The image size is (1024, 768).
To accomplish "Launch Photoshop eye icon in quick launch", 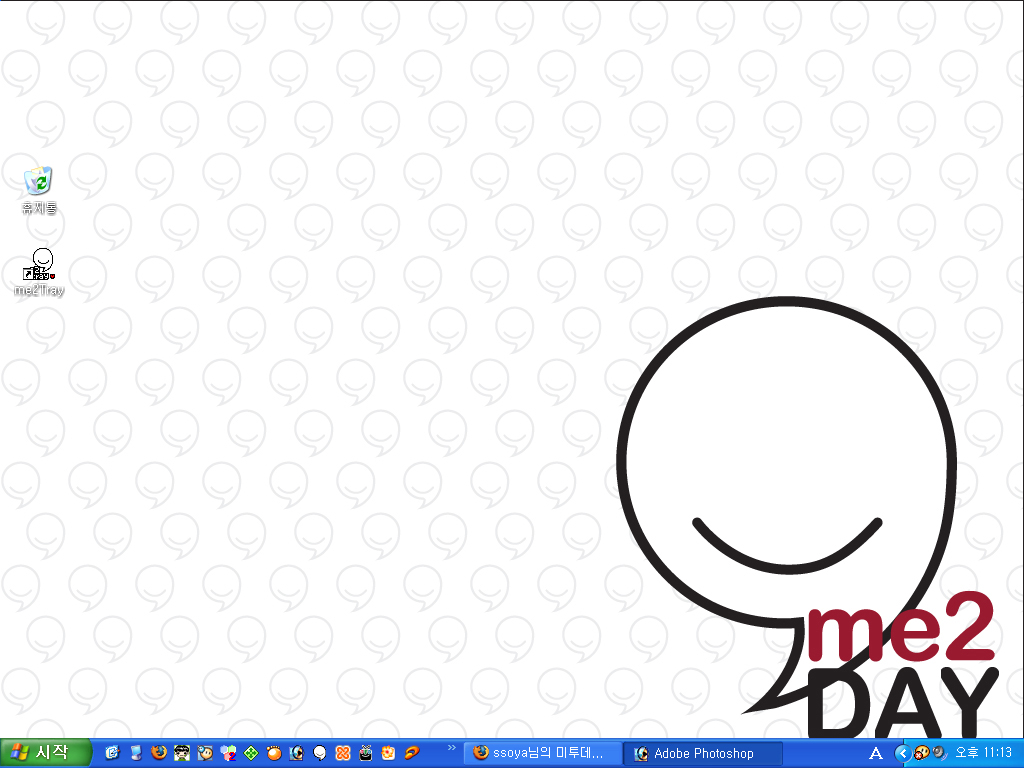I will tap(296, 753).
